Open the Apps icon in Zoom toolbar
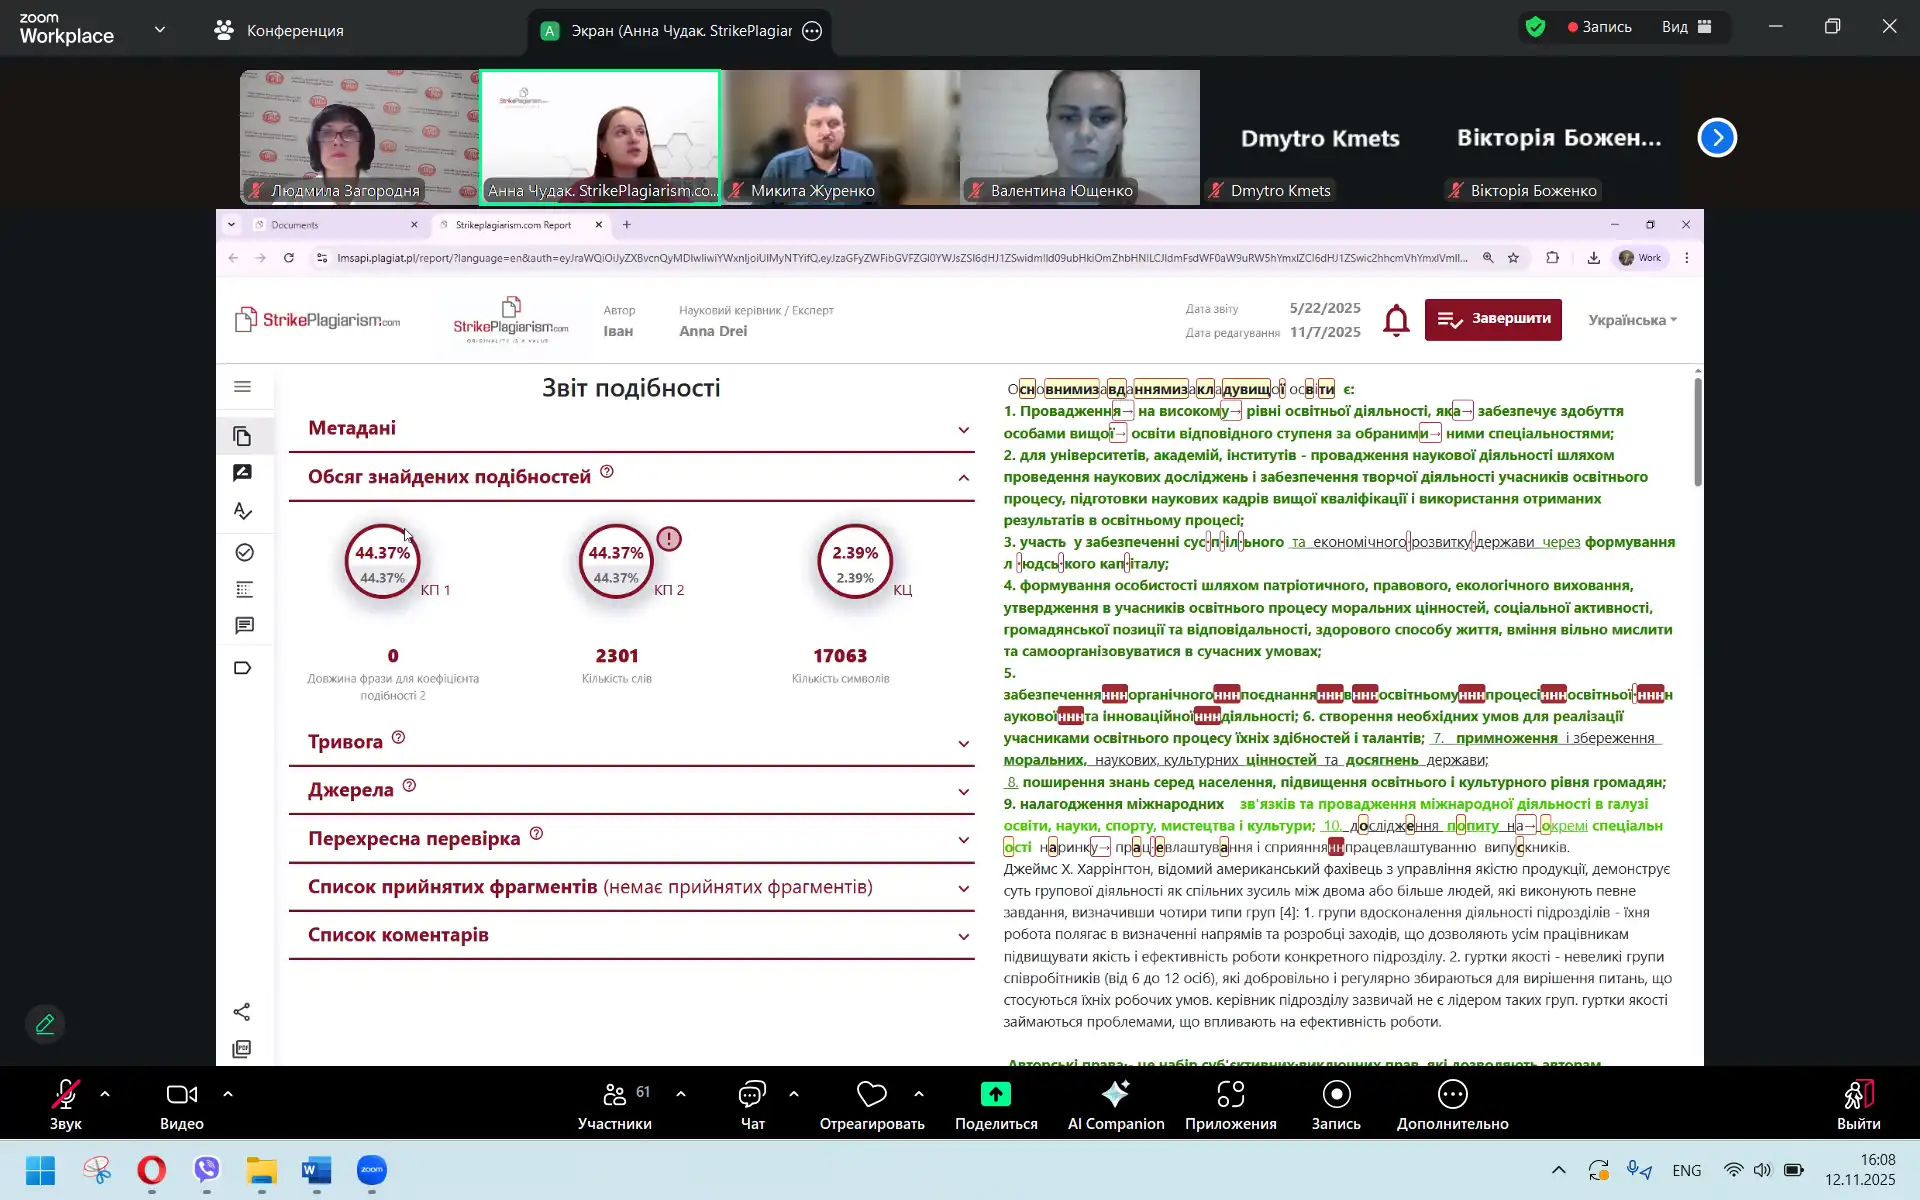1920x1200 pixels. click(1230, 1095)
